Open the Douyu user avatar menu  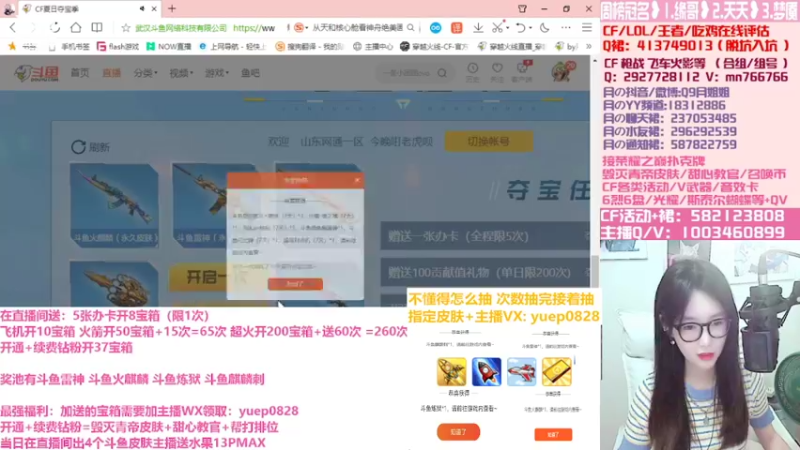click(562, 72)
